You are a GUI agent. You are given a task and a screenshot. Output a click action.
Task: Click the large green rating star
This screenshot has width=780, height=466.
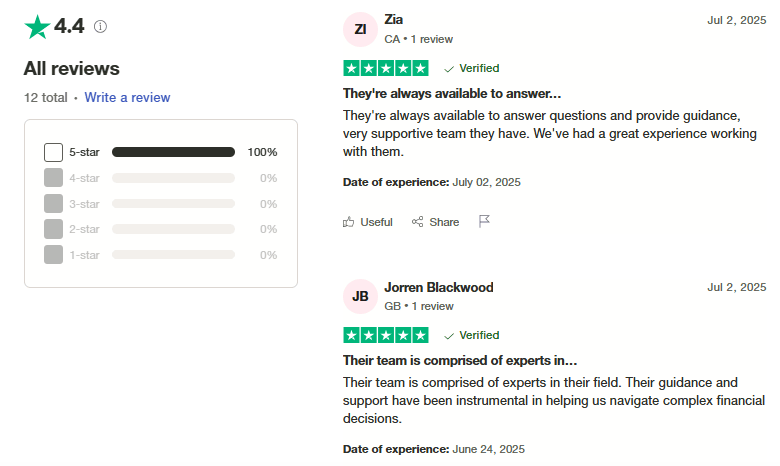[37, 27]
